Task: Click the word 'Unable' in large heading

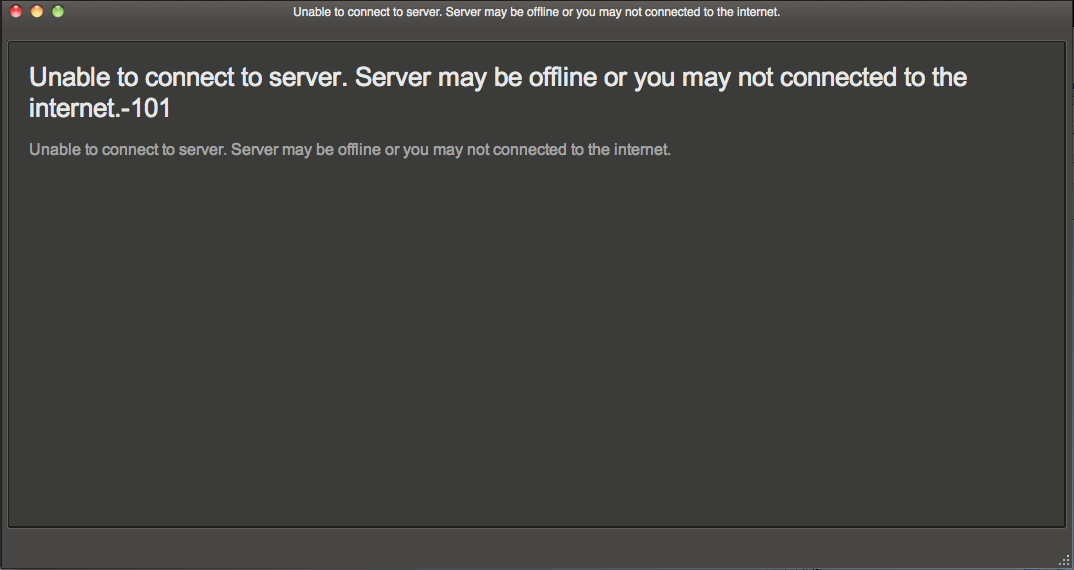Action: (x=69, y=77)
